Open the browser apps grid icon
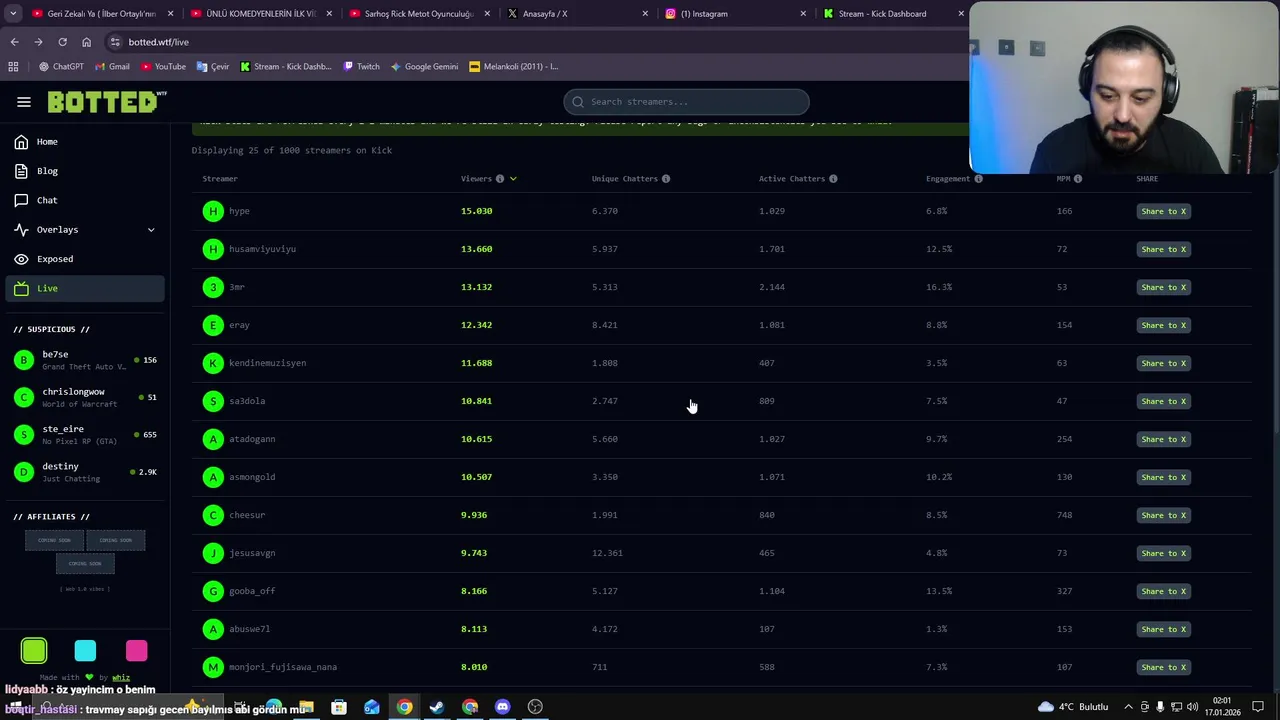 coord(13,67)
